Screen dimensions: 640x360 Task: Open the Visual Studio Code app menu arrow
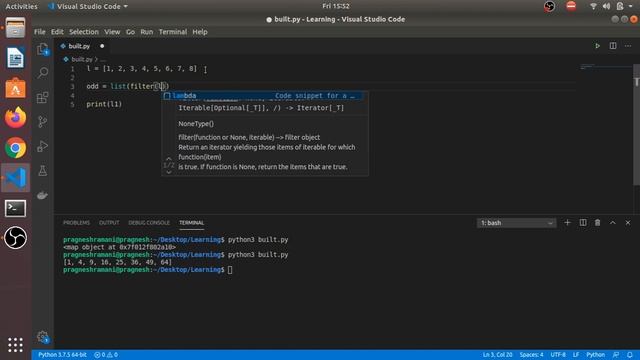[x=125, y=6]
